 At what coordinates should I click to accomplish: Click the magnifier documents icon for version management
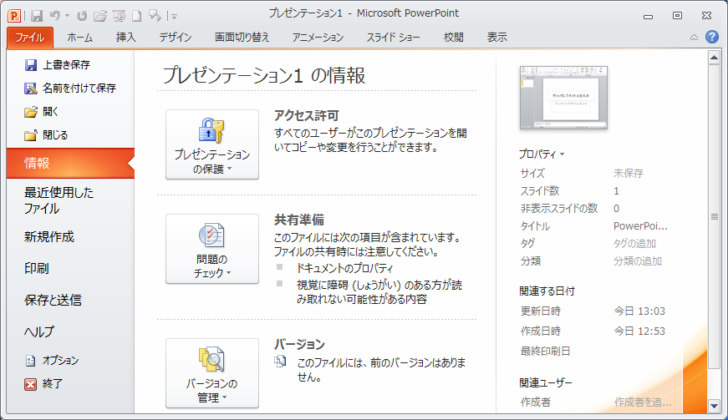pyautogui.click(x=212, y=359)
